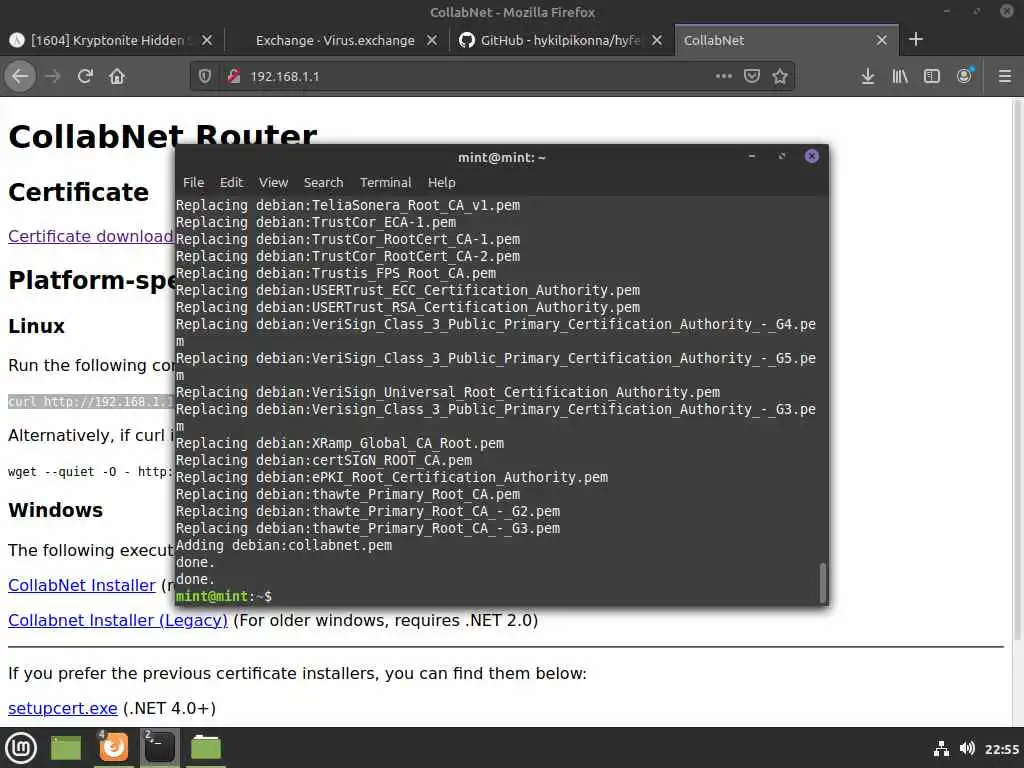Click the highlighted curl command text
The height and width of the screenshot is (768, 1024).
[91, 402]
